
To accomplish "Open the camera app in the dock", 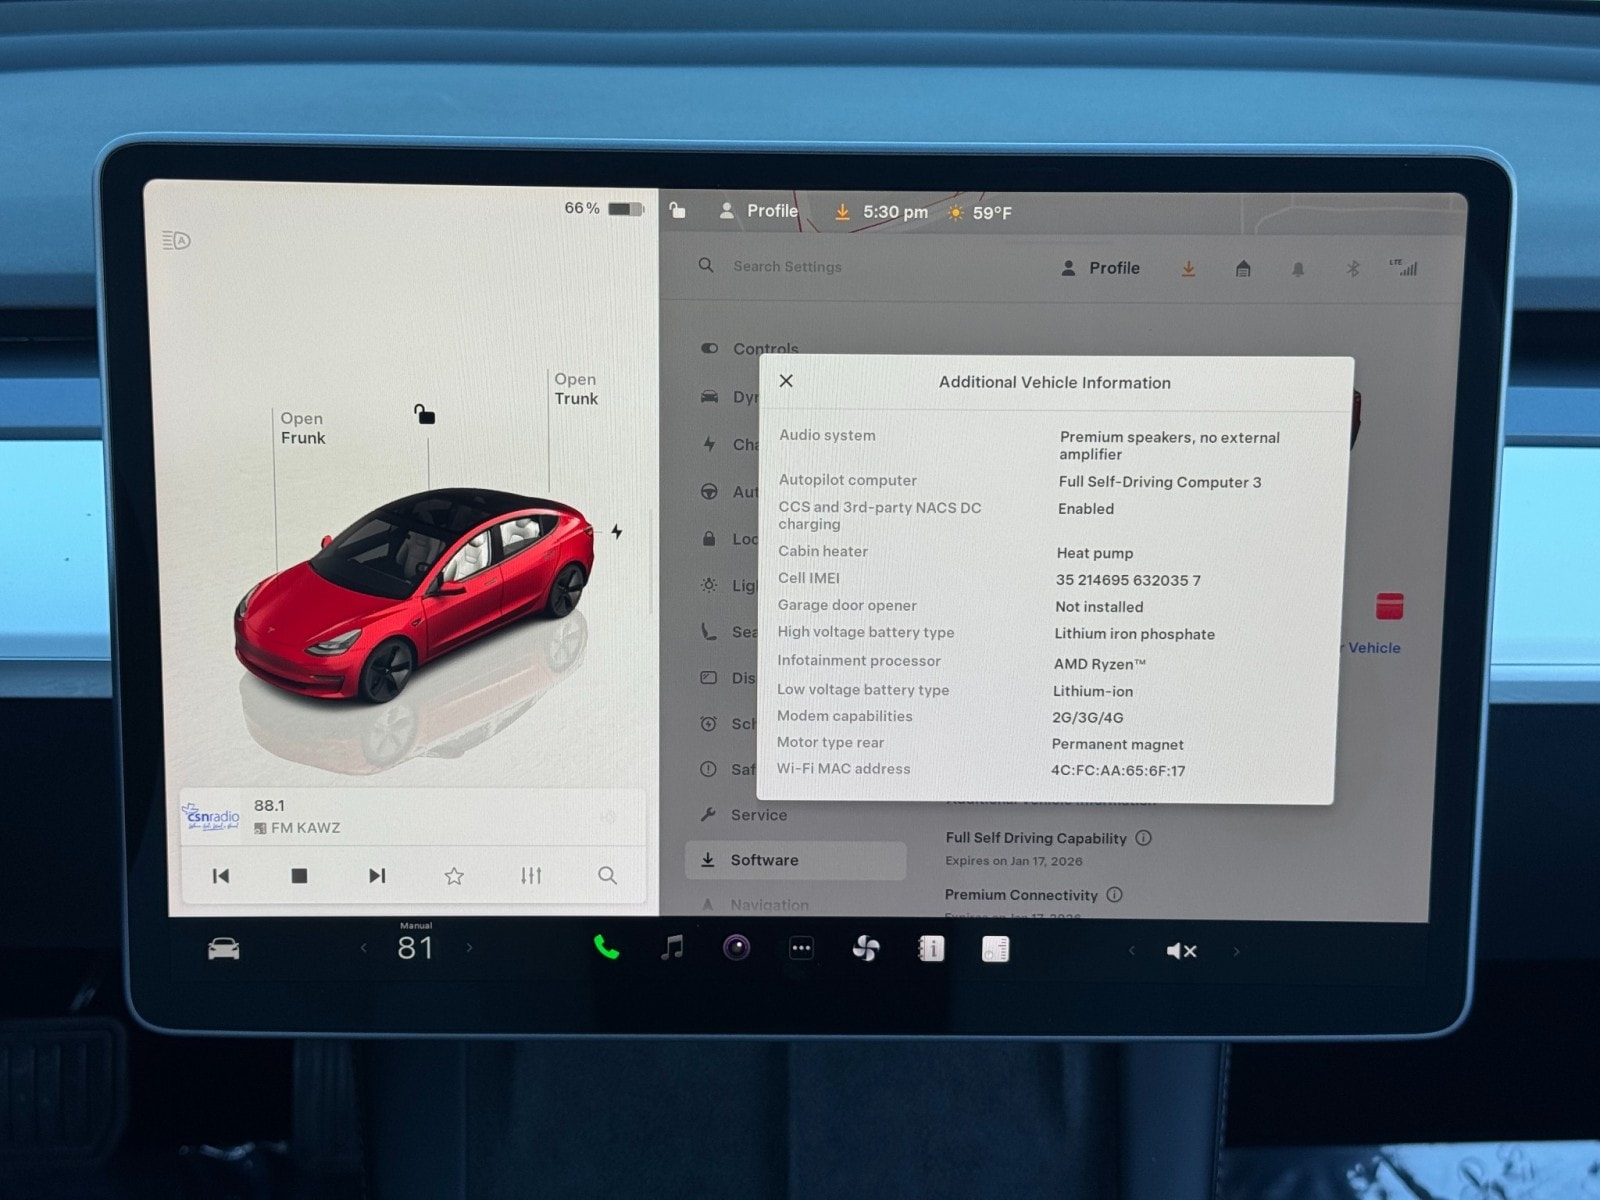I will (737, 948).
